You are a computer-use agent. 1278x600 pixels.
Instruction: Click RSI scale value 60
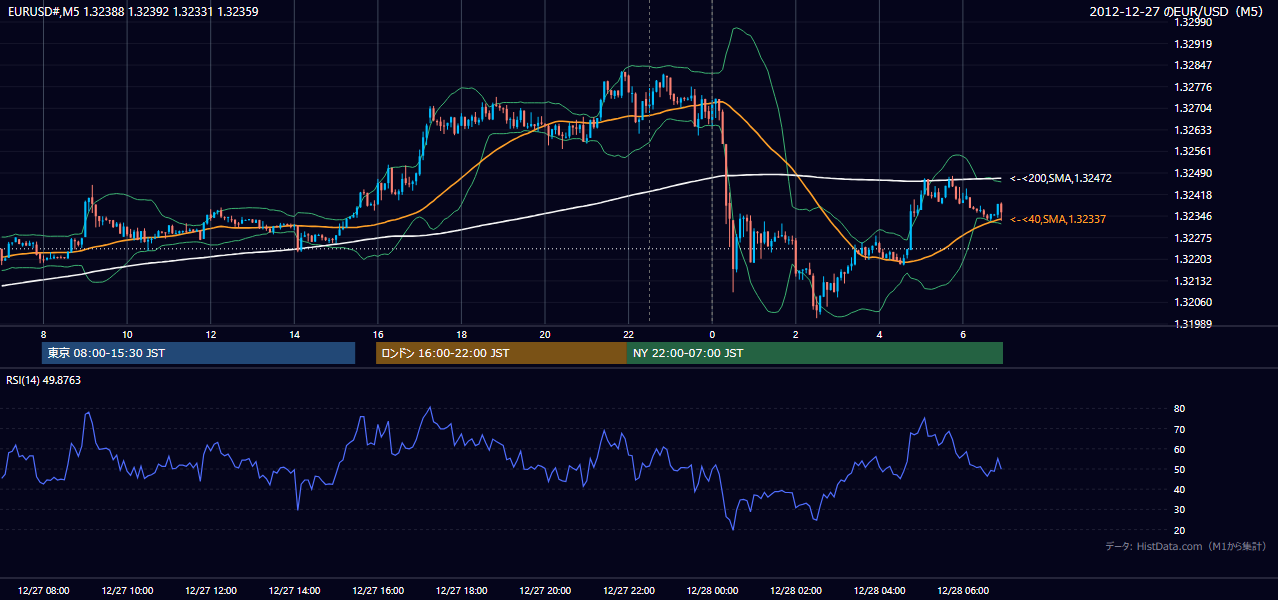click(1180, 449)
